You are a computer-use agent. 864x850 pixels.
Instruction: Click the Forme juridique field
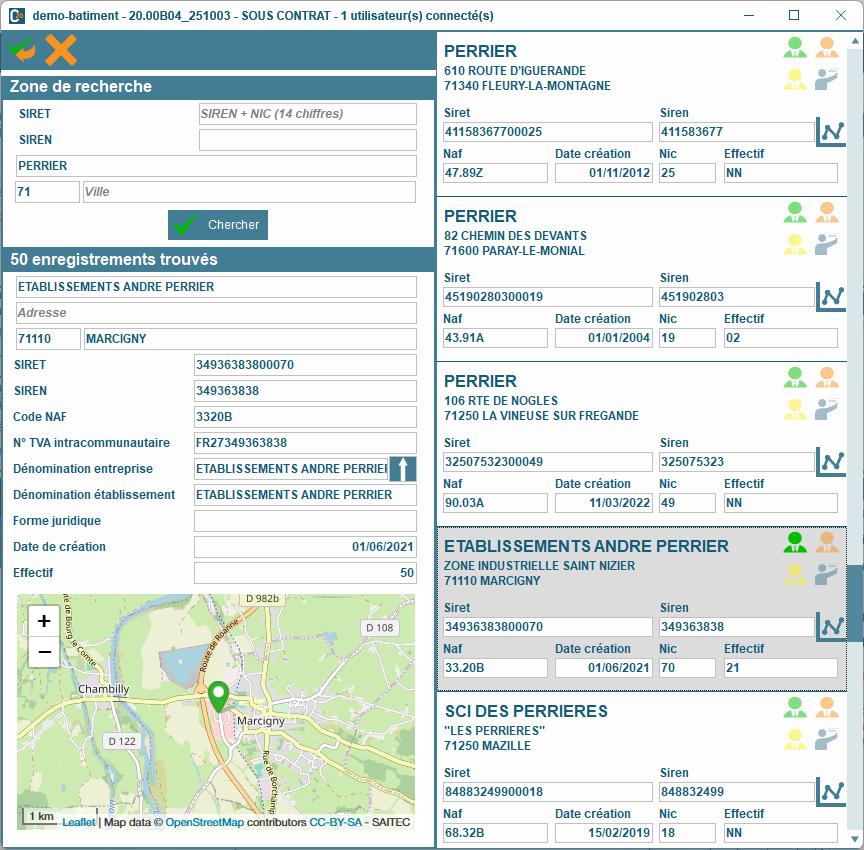pyautogui.click(x=305, y=521)
